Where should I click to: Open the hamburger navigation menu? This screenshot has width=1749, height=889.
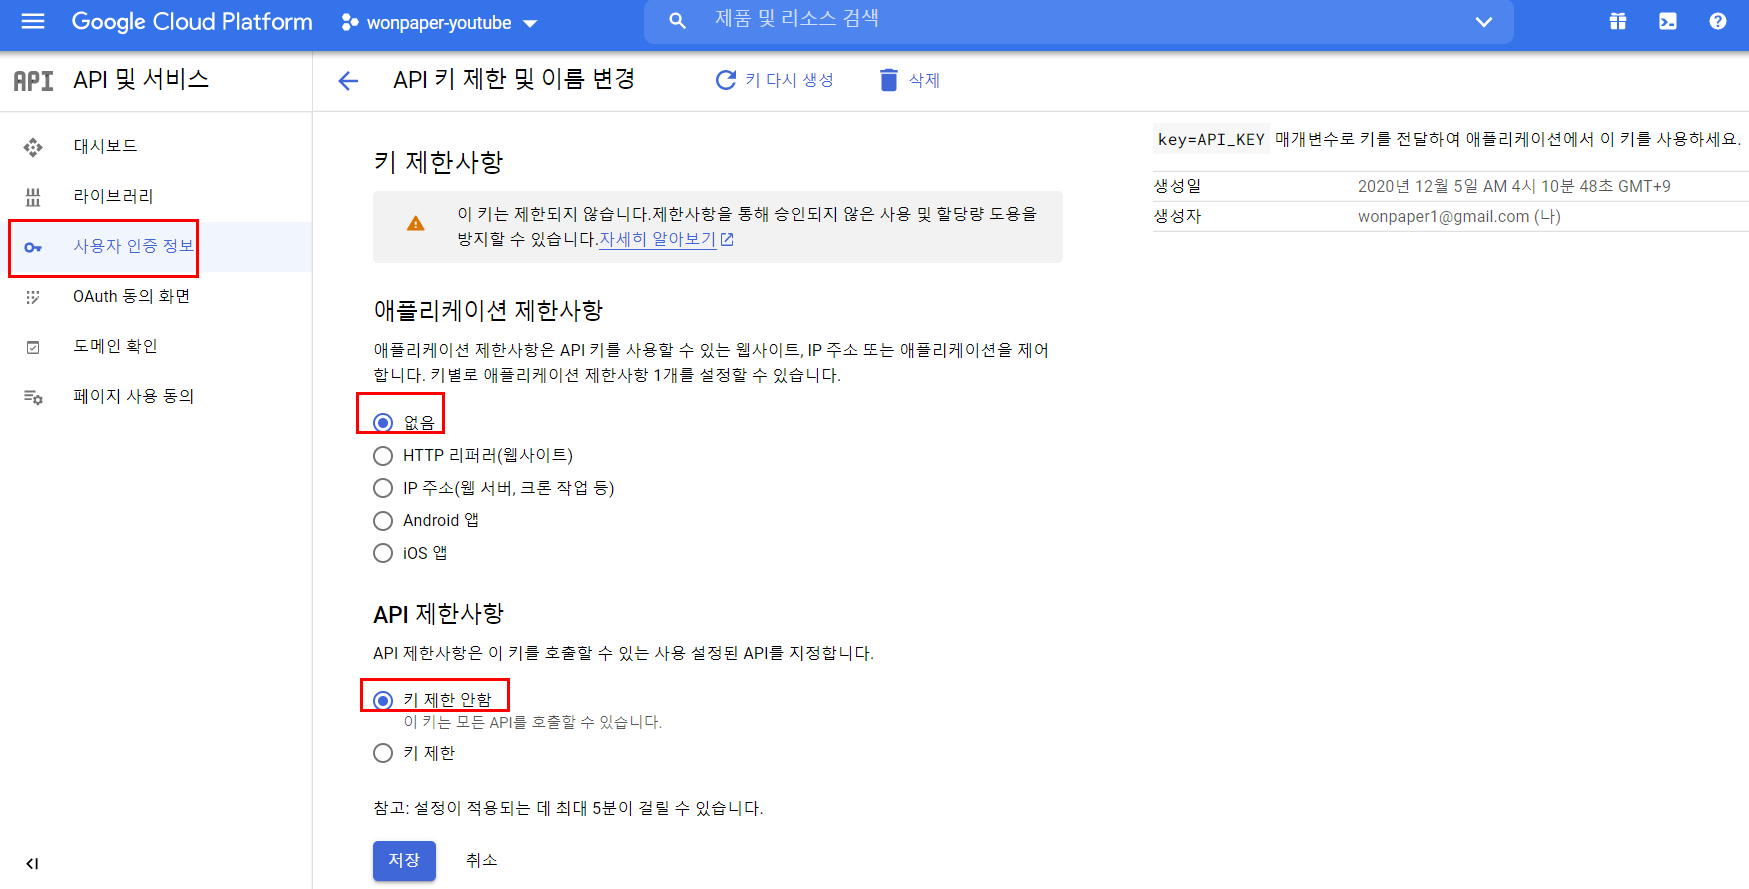33,21
